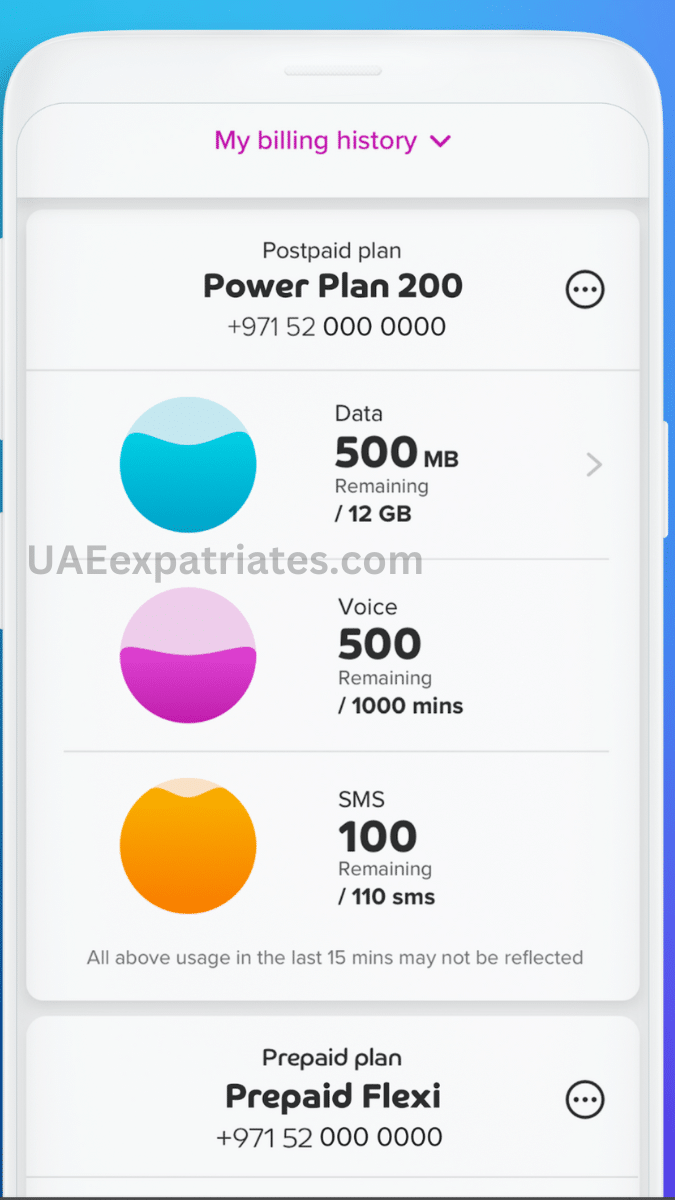Screen dimensions: 675x1200
Task: Open the Prepaid Flexi options menu
Action: tap(585, 1099)
